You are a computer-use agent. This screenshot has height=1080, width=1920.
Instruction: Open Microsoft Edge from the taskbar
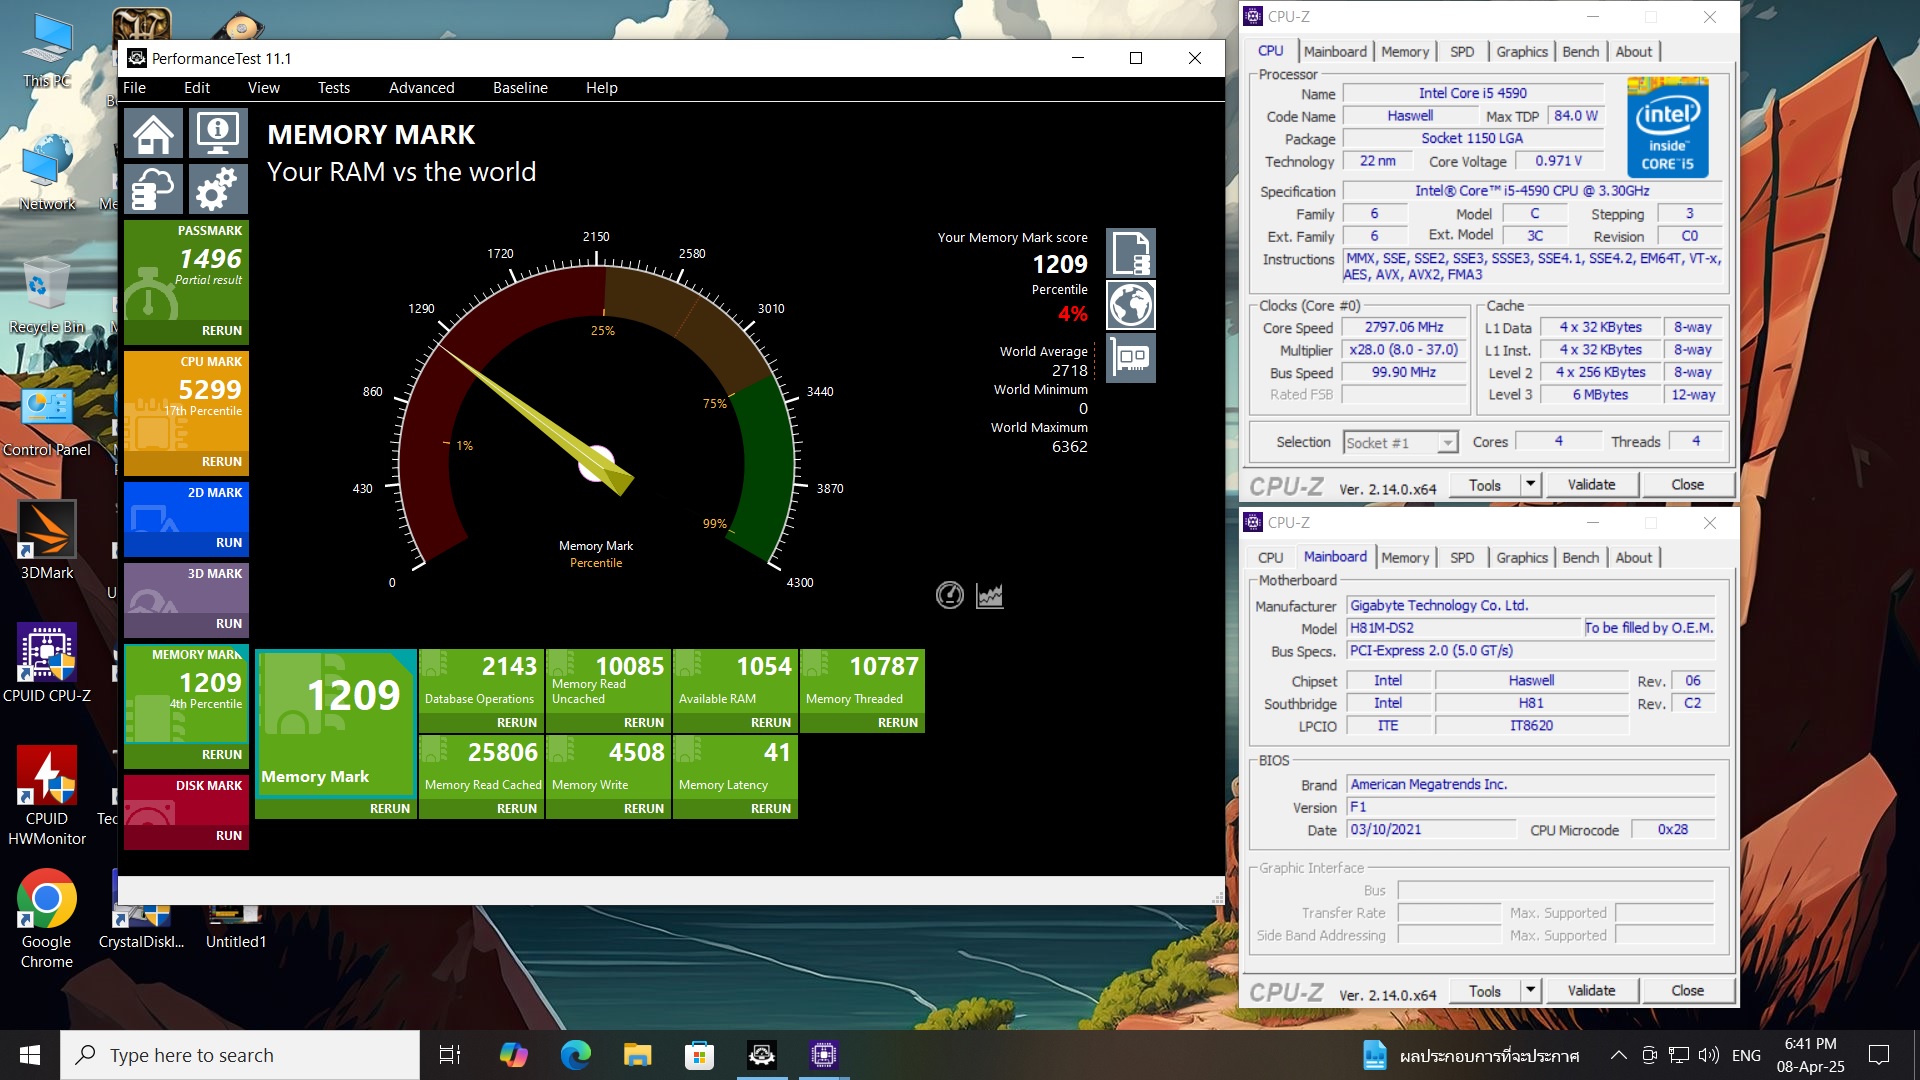576,1055
